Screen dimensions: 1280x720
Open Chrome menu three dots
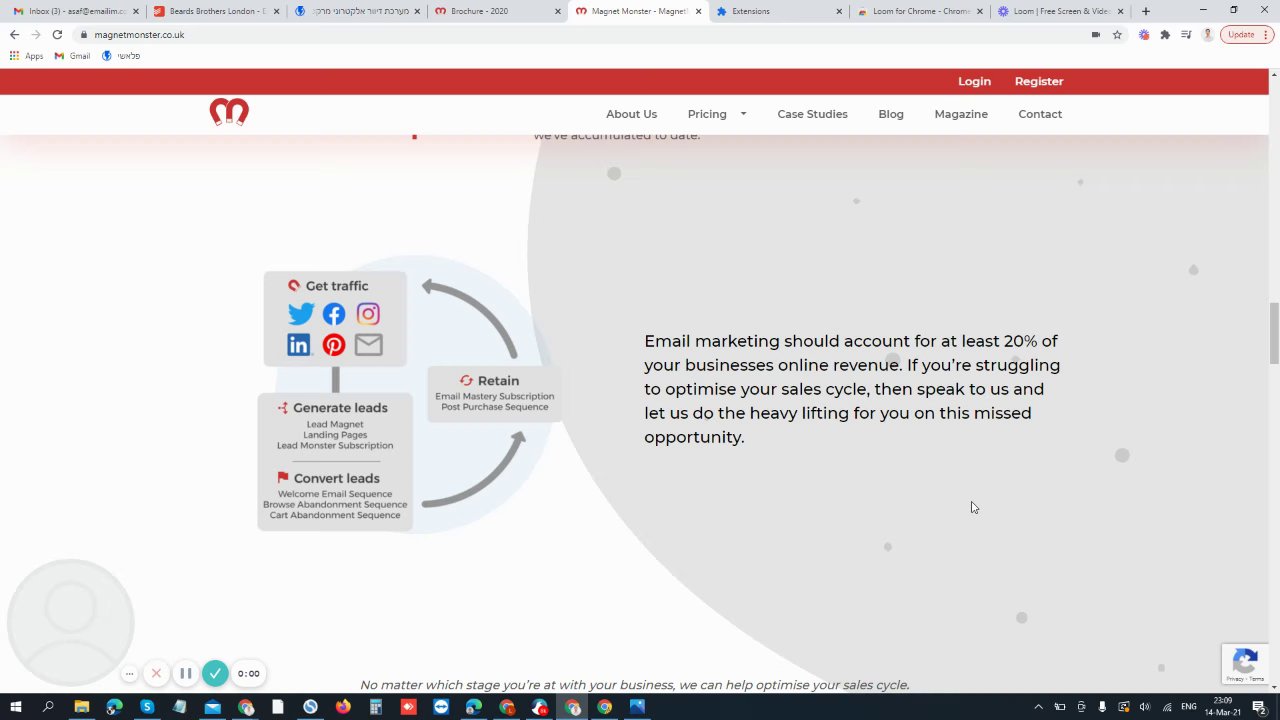(x=1266, y=34)
